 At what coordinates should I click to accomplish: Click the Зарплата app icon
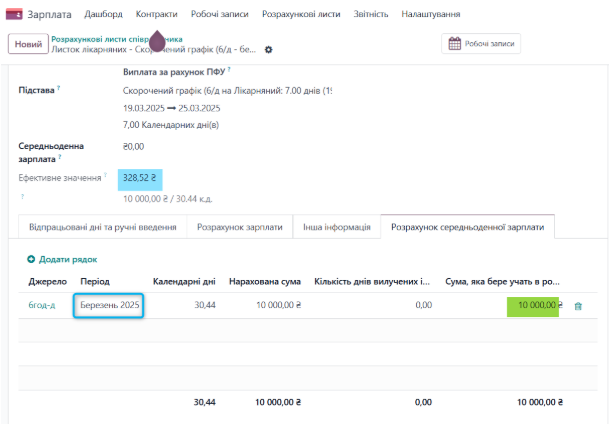tap(14, 15)
